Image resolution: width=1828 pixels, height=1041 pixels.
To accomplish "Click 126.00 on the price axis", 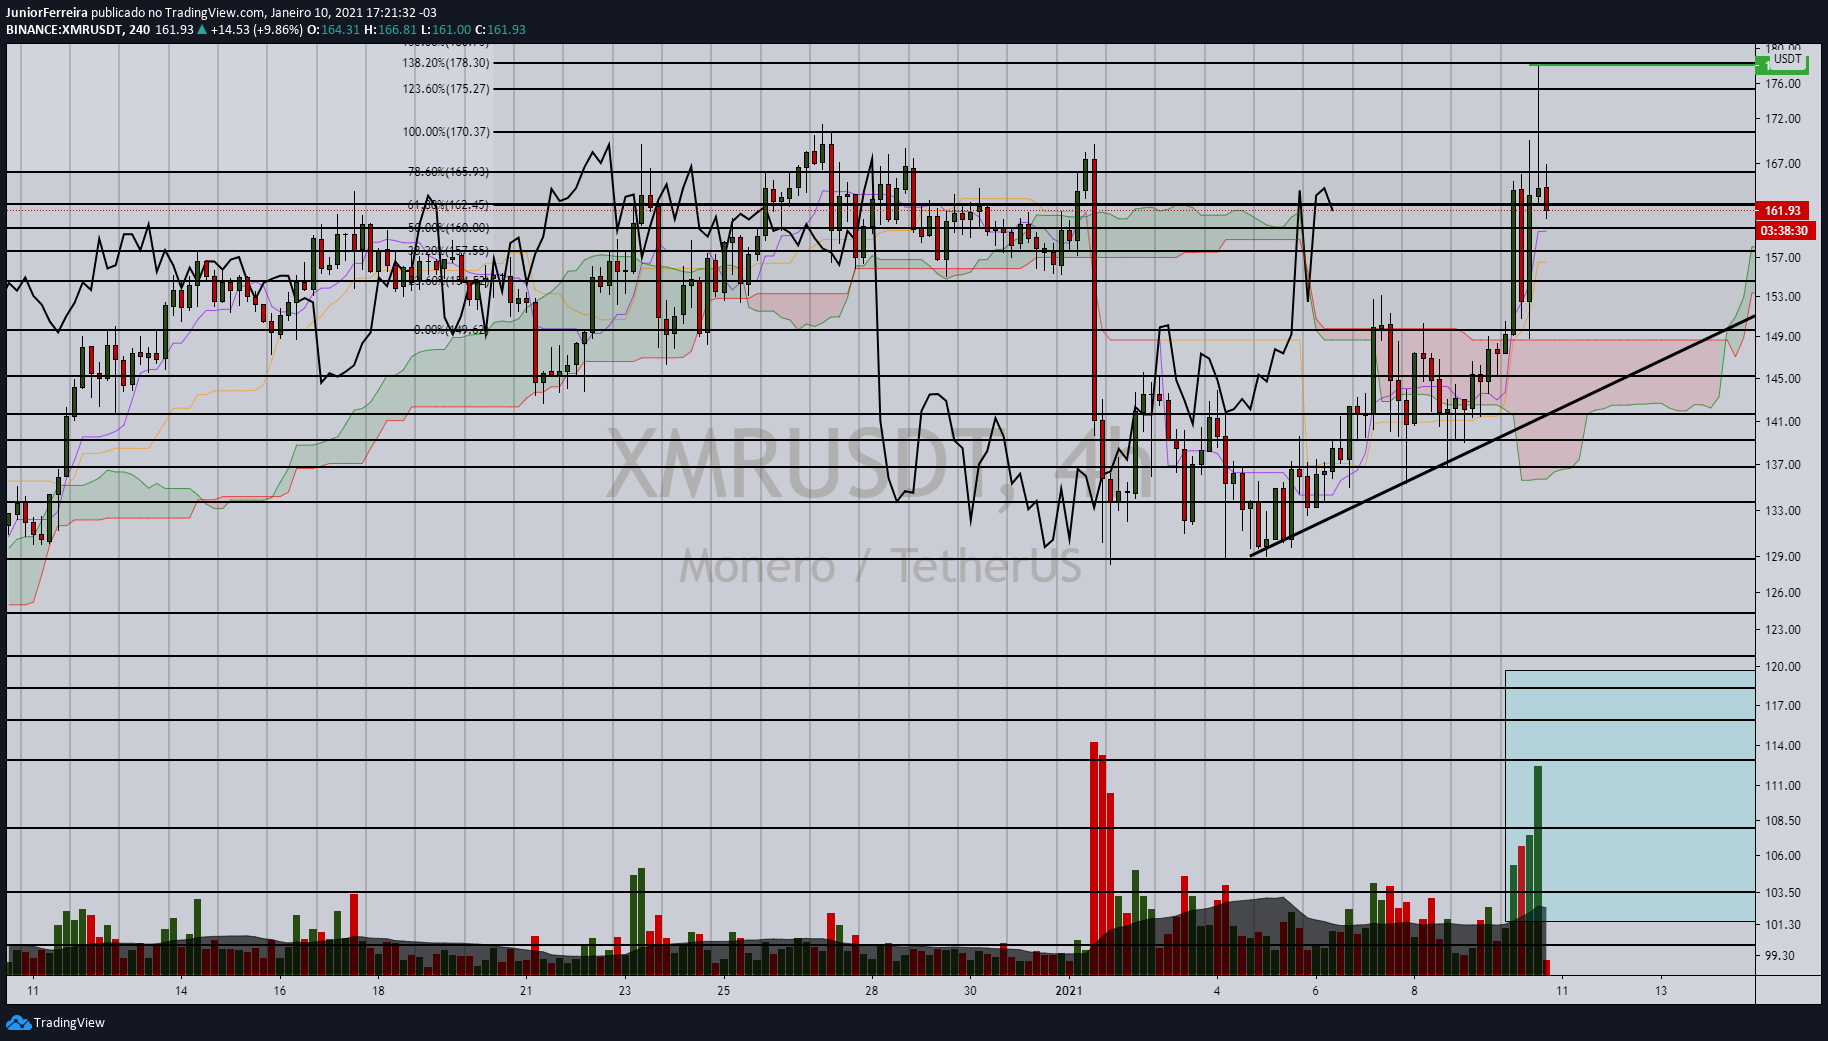I will (1783, 593).
